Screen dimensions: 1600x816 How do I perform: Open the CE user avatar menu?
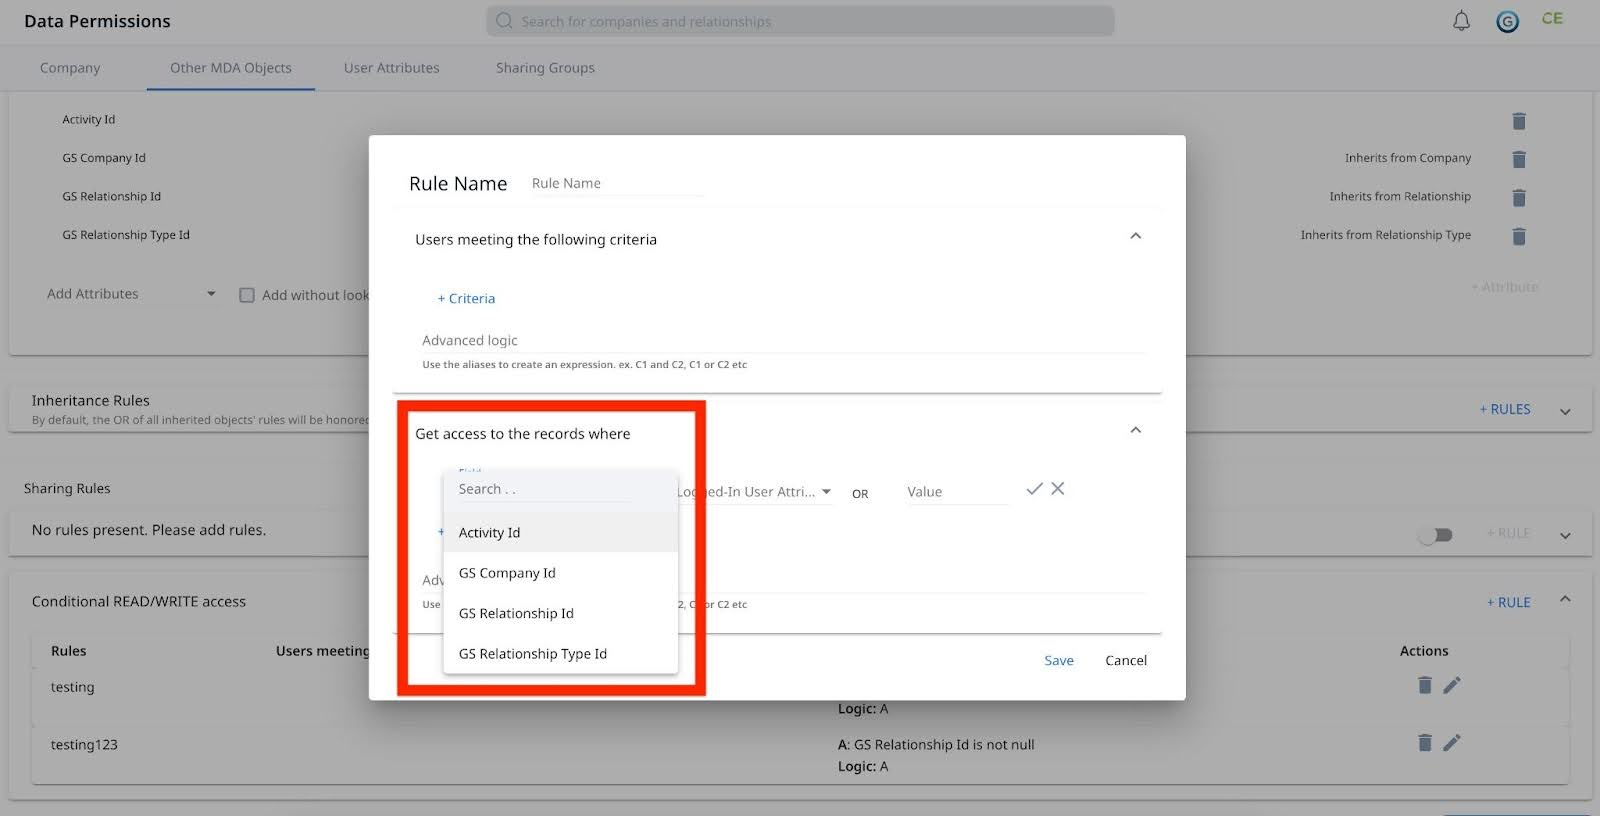pyautogui.click(x=1552, y=18)
